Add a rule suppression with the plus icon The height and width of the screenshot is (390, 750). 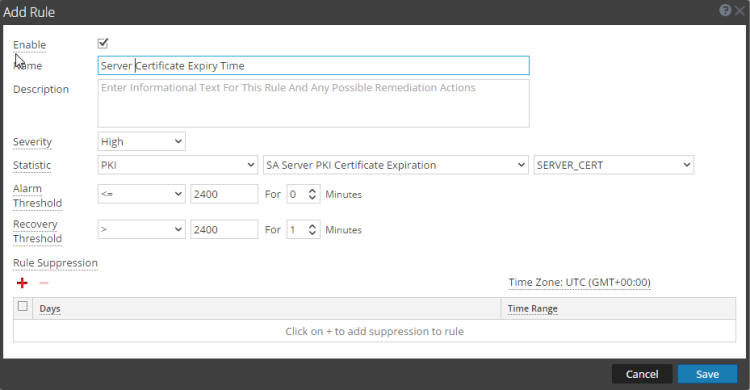[22, 283]
